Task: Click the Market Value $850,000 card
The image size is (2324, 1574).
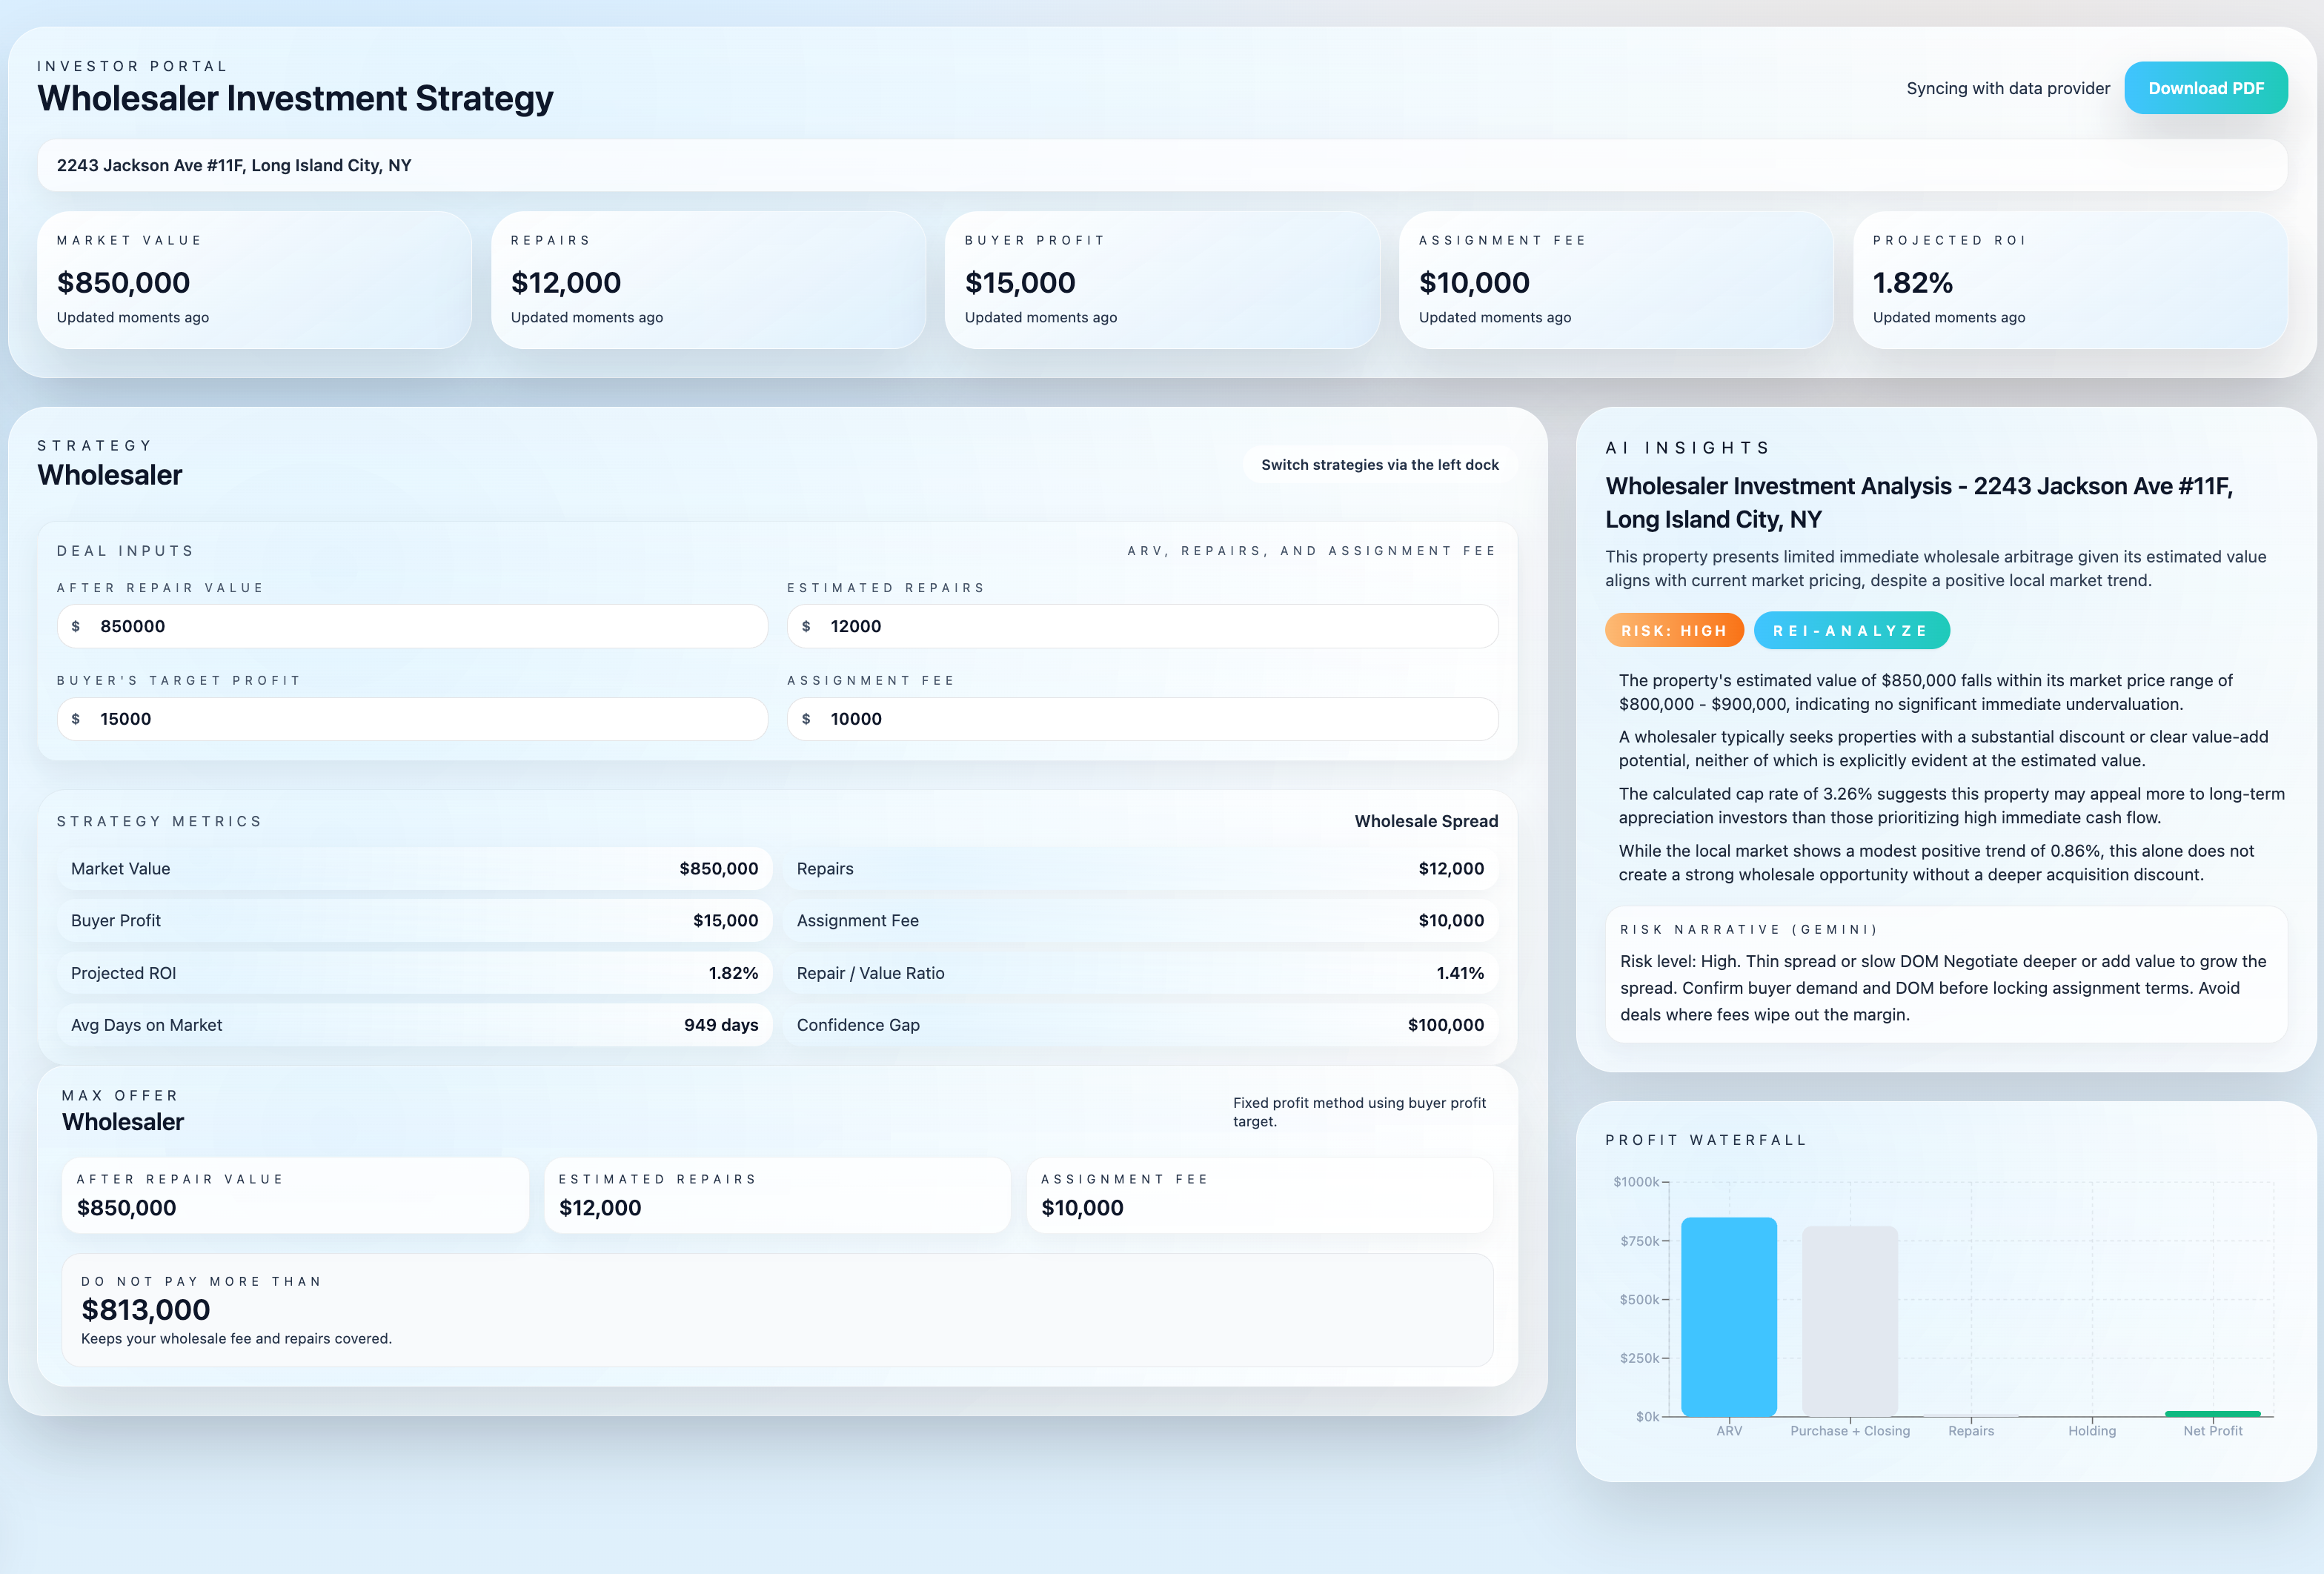Action: [253, 281]
